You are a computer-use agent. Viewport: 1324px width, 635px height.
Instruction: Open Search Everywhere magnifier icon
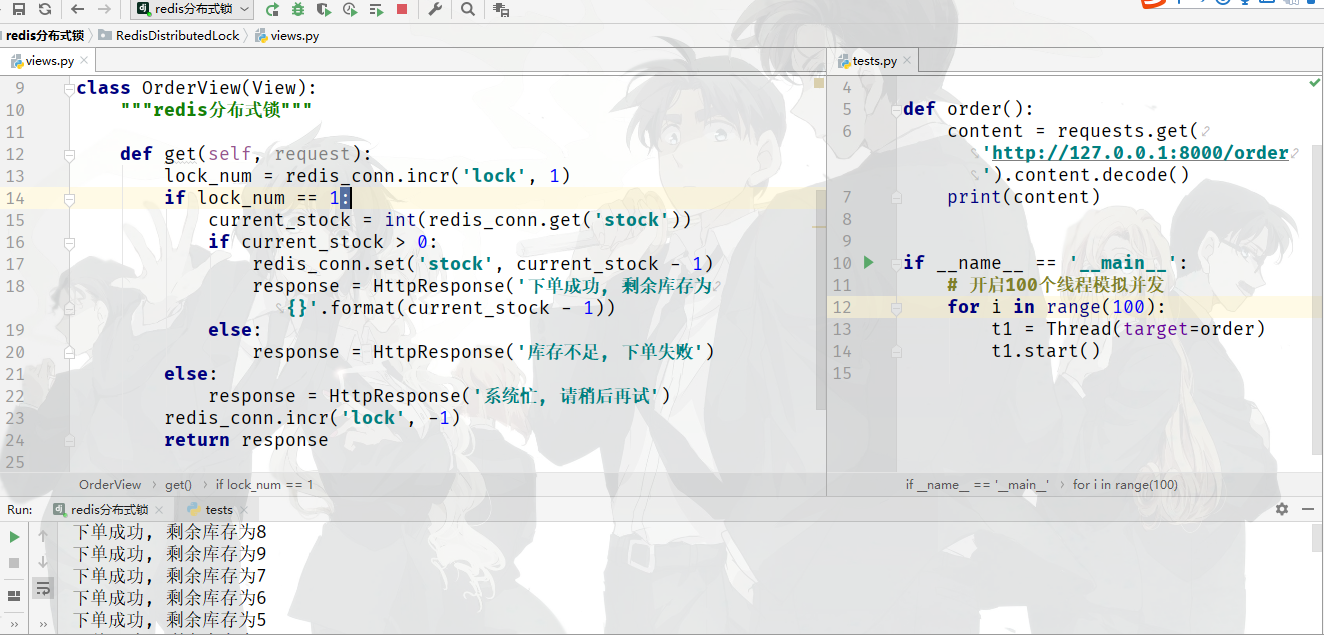[x=469, y=9]
